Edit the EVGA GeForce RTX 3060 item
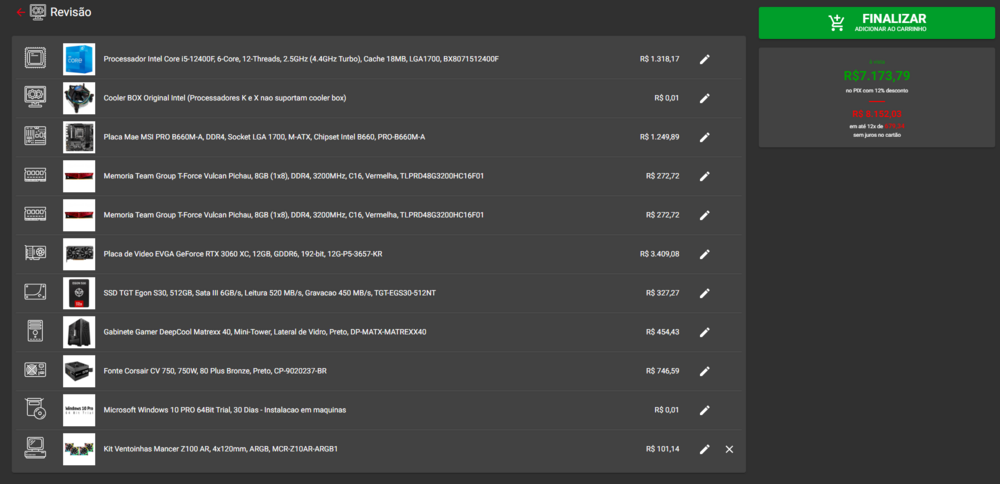 pos(704,254)
